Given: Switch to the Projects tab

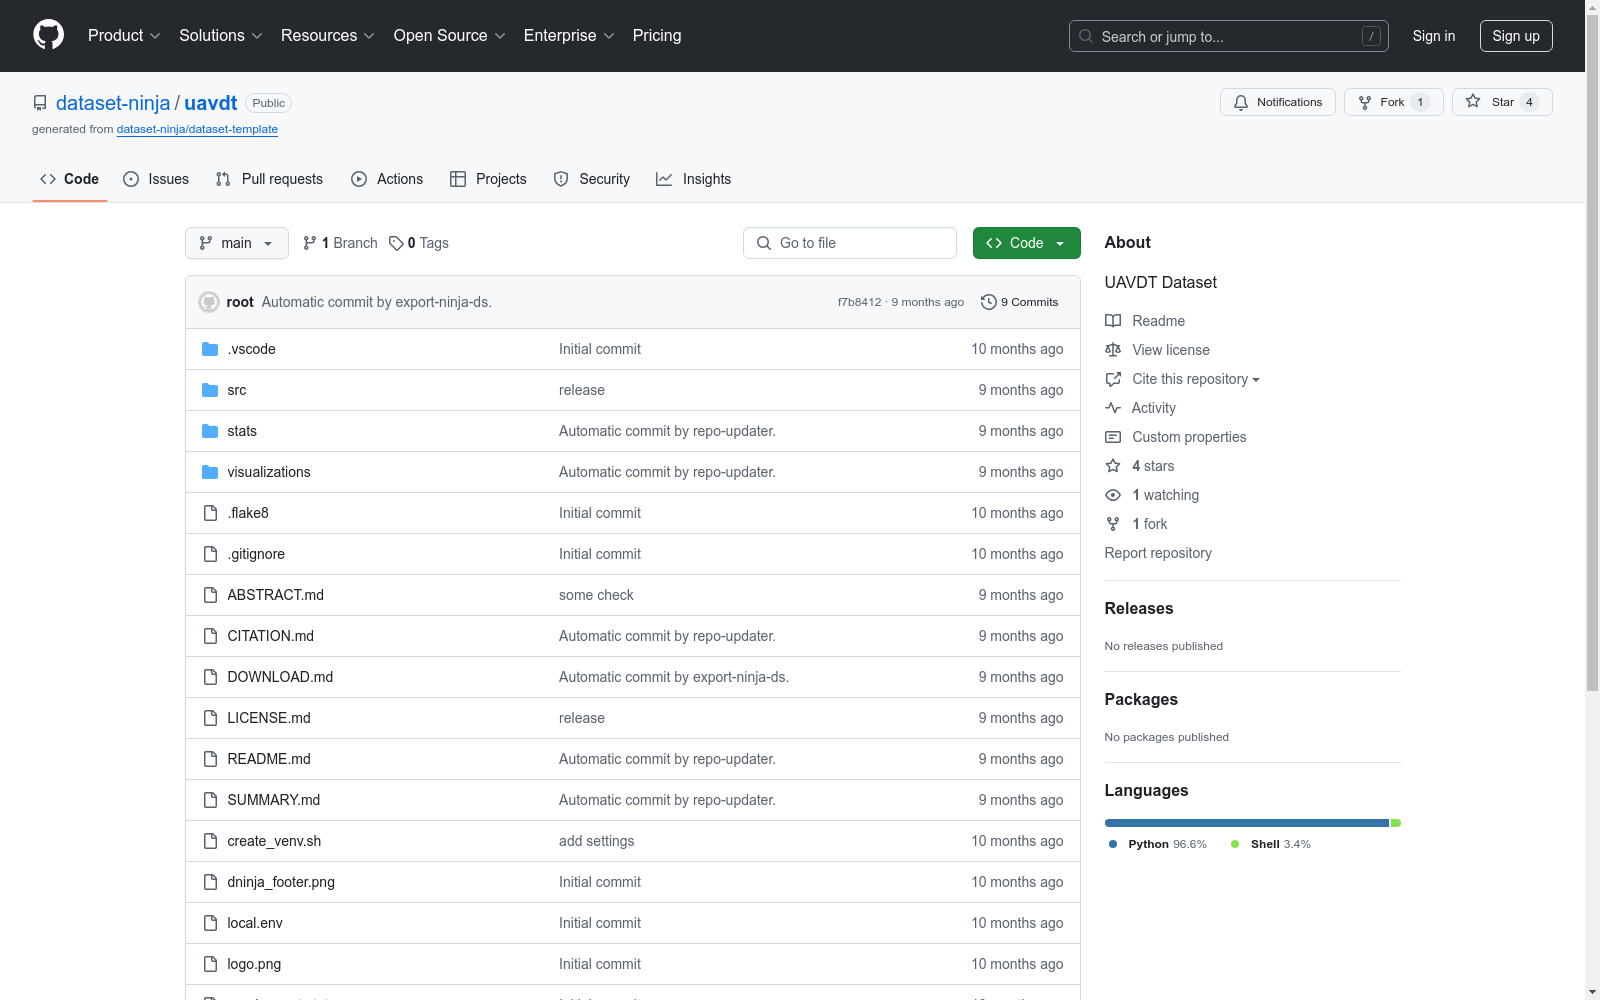Looking at the screenshot, I should [x=488, y=179].
